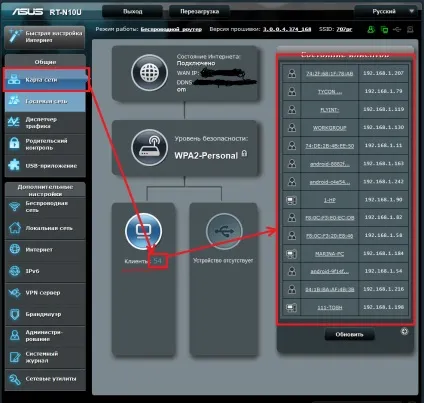The image size is (424, 403).
Task: Open the Quick Internet Setup wand icon
Action: (x=14, y=37)
